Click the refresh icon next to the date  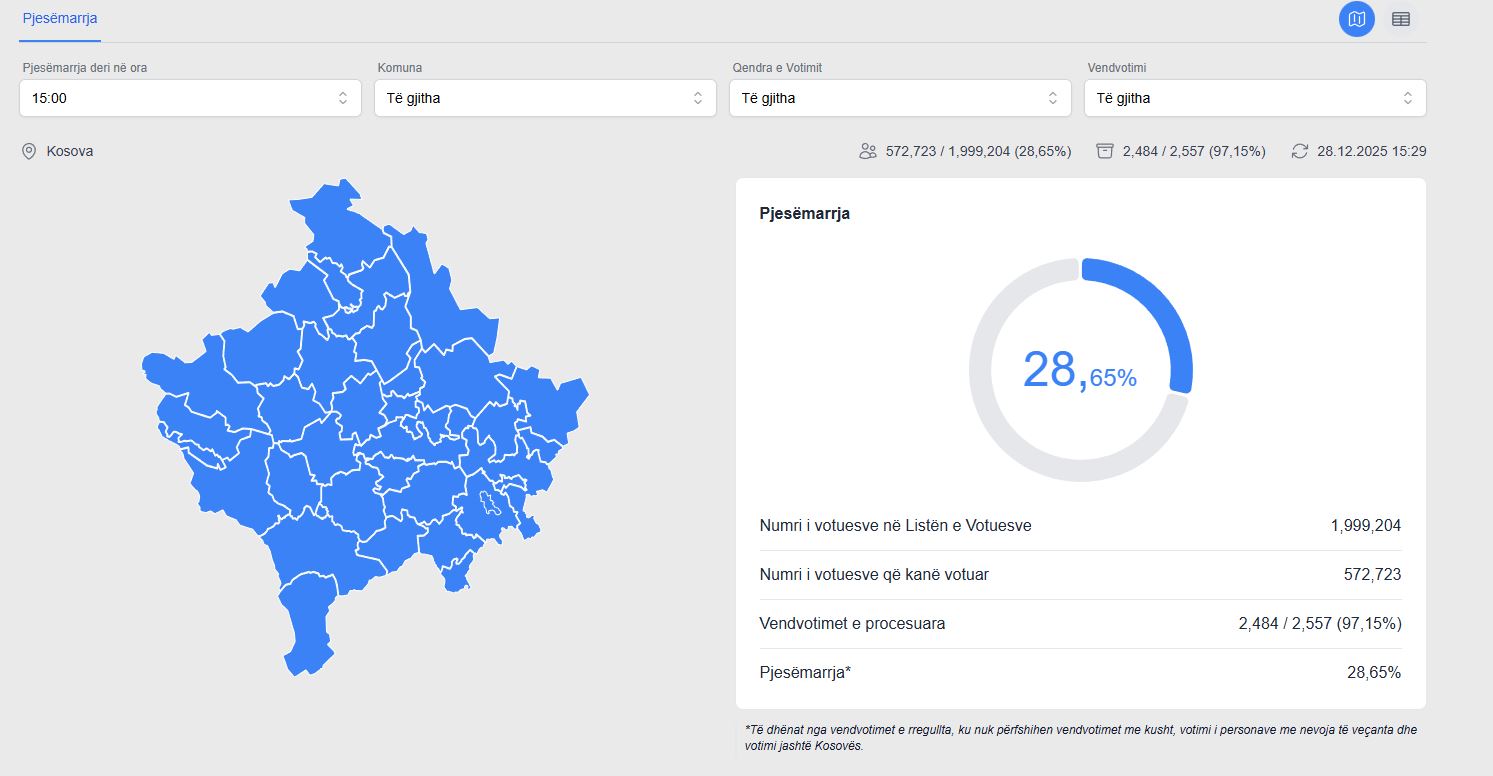tap(1300, 152)
